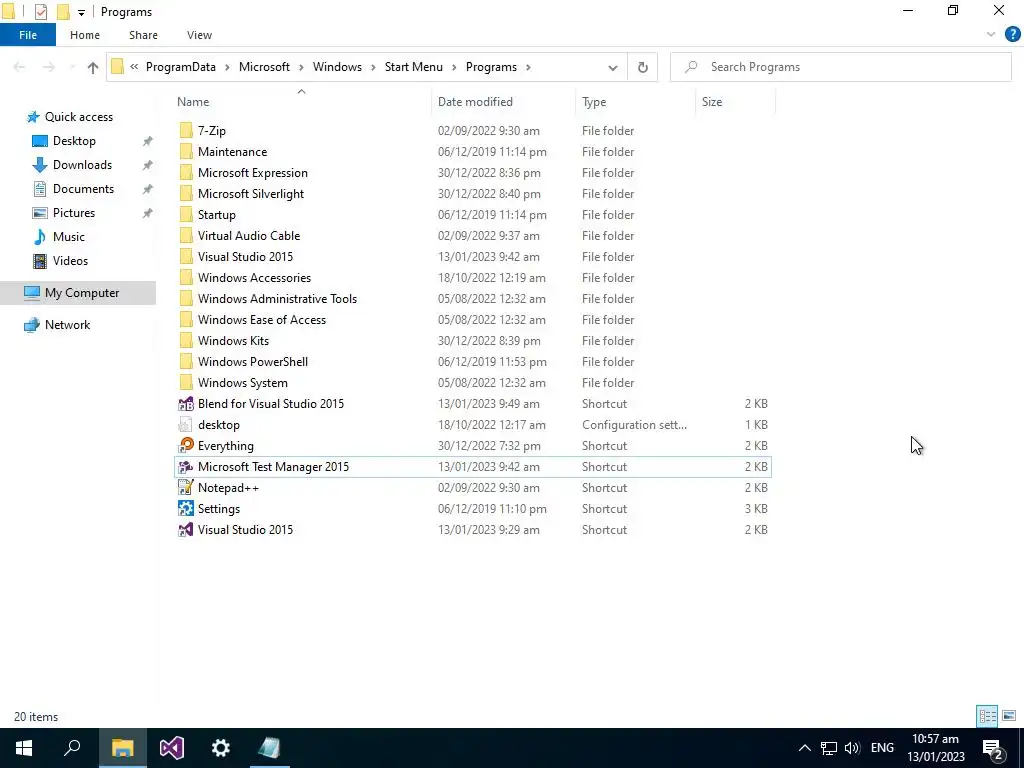The image size is (1024, 768).
Task: Select Desktop in the navigation pane
Action: pyautogui.click(x=74, y=141)
